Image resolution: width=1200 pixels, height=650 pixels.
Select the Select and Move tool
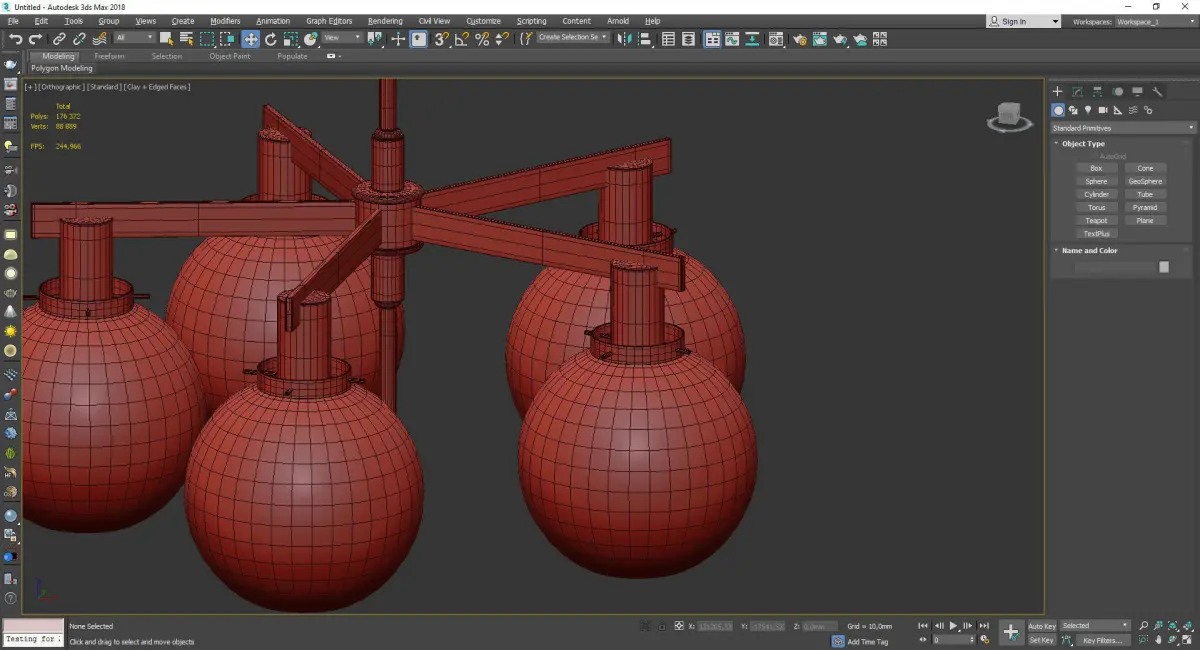(250, 39)
